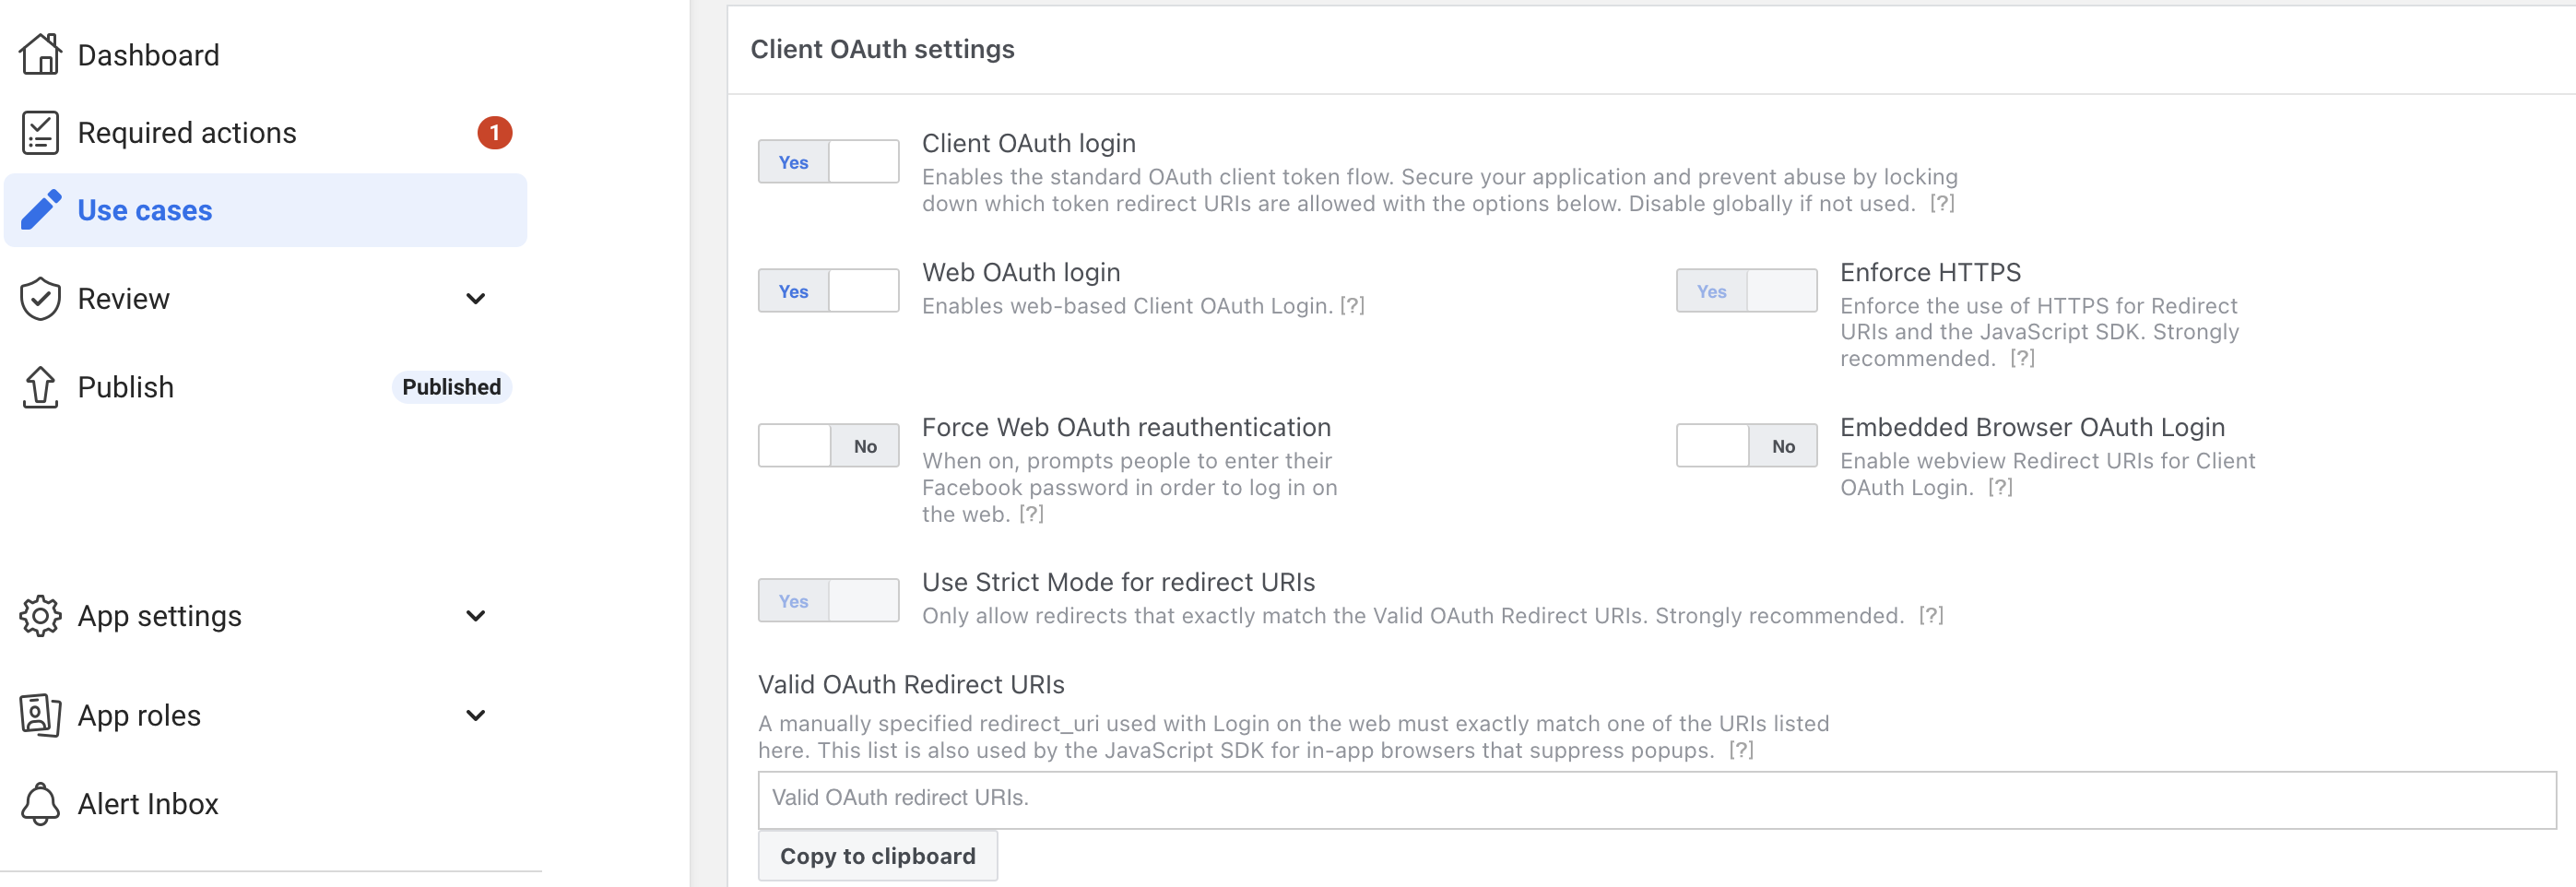Expand the App settings chevron
Image resolution: width=2576 pixels, height=887 pixels.
(x=476, y=616)
